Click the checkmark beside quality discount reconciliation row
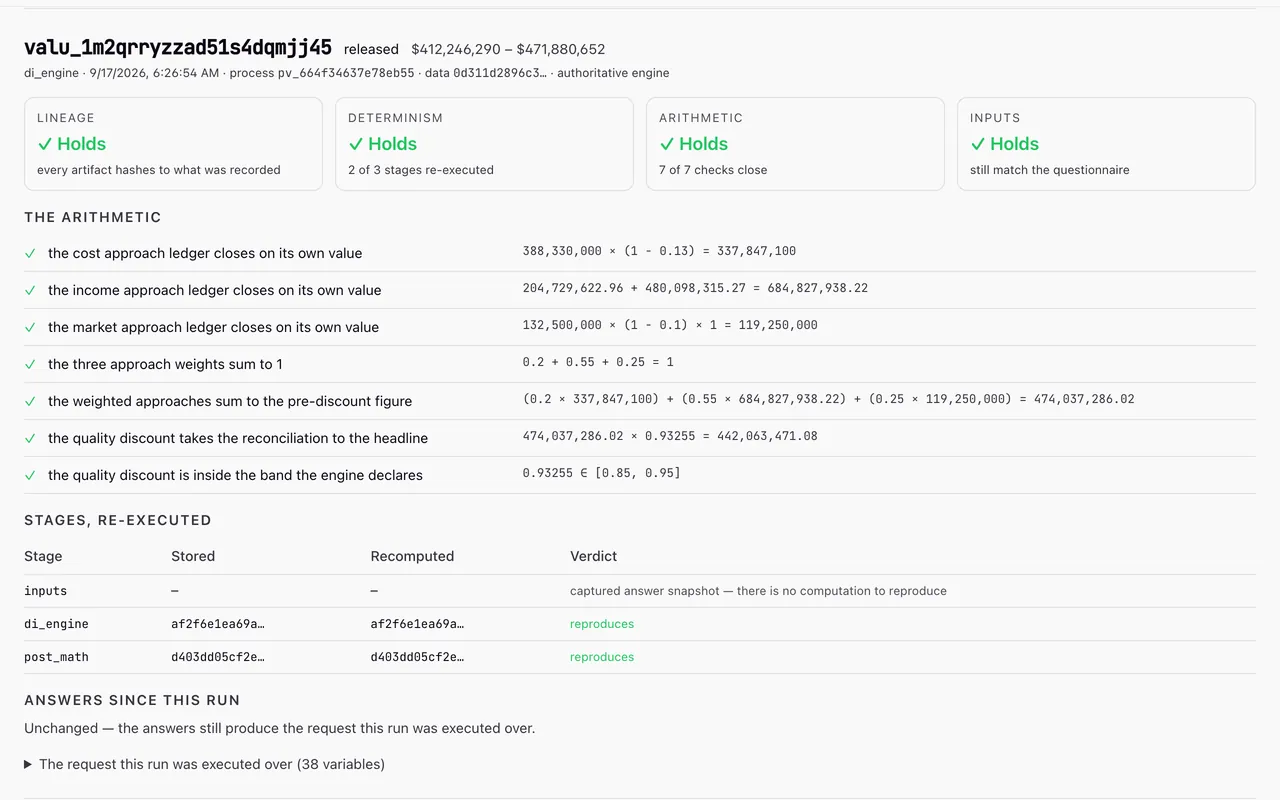This screenshot has width=1280, height=800. pyautogui.click(x=30, y=438)
